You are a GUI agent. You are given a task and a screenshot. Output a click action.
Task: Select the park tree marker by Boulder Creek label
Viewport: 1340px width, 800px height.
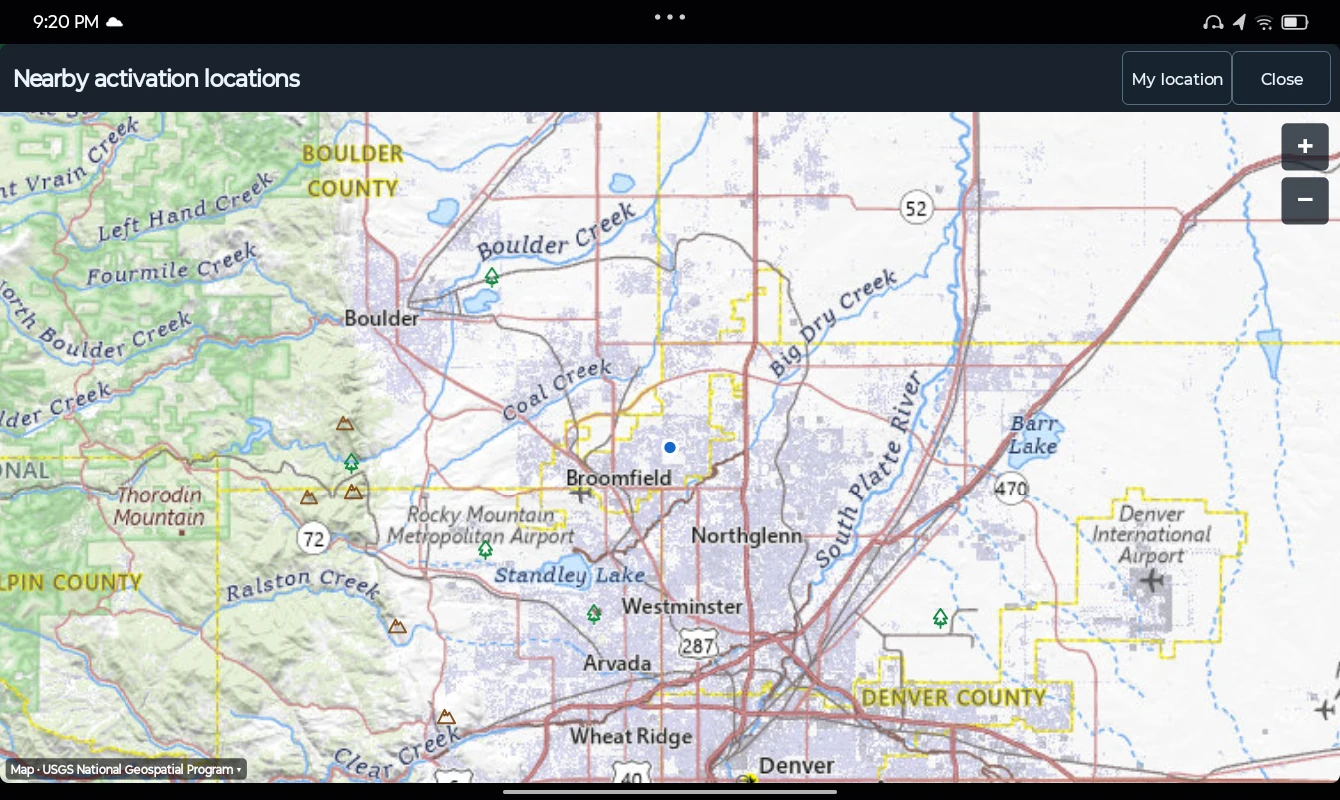(x=491, y=276)
